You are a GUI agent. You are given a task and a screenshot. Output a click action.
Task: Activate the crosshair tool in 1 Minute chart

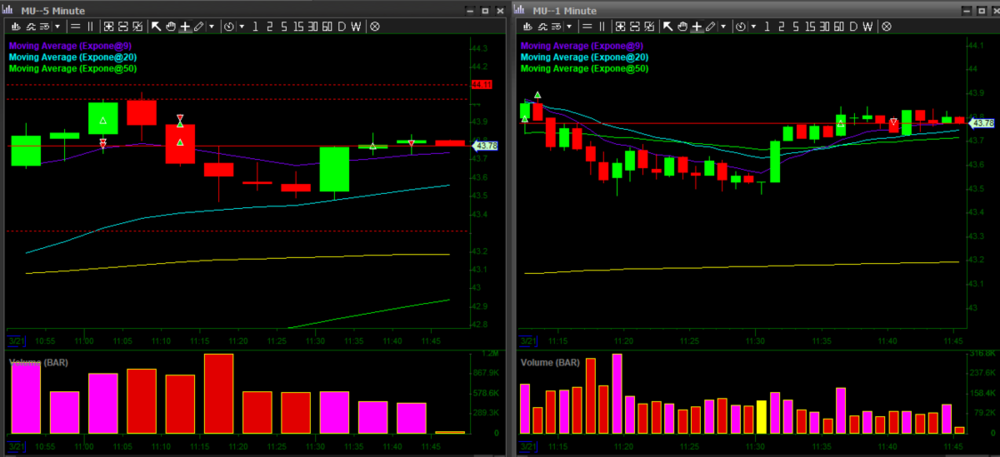pyautogui.click(x=697, y=26)
